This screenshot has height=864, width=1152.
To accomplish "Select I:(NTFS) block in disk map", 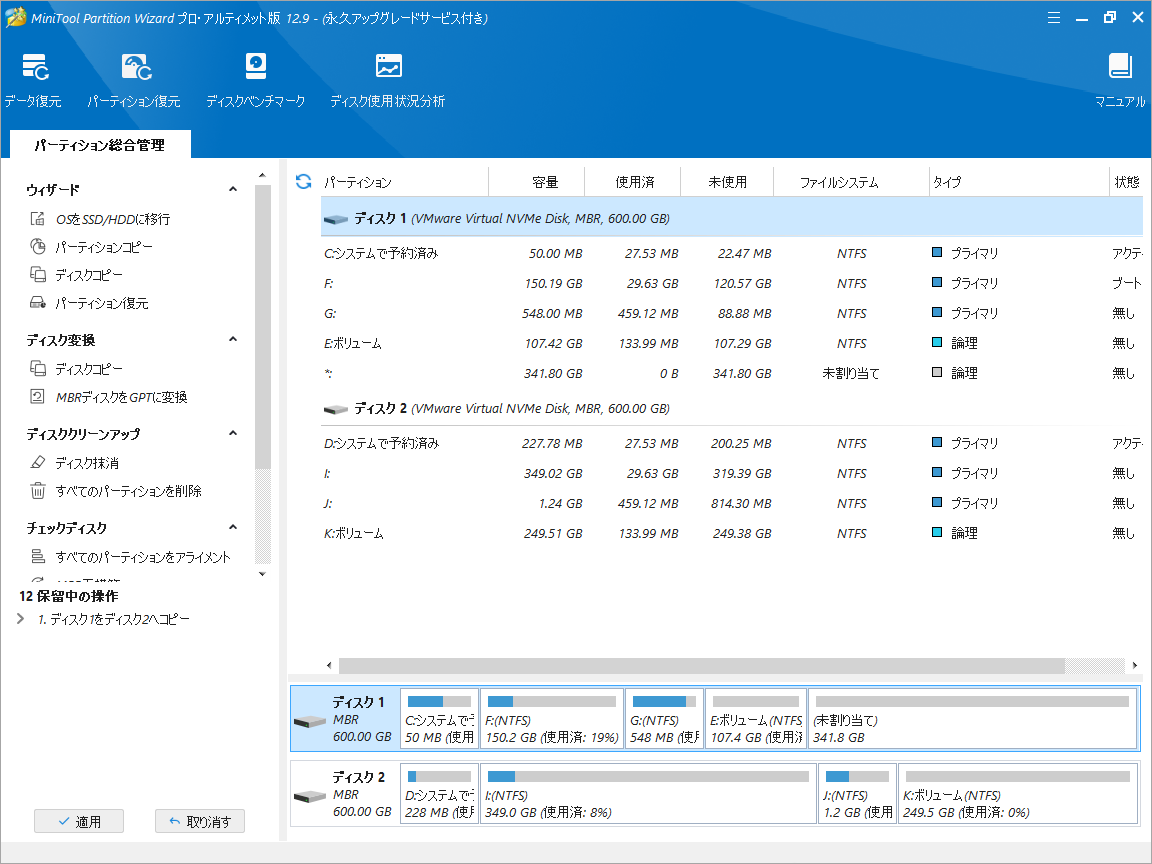I will pyautogui.click(x=648, y=793).
